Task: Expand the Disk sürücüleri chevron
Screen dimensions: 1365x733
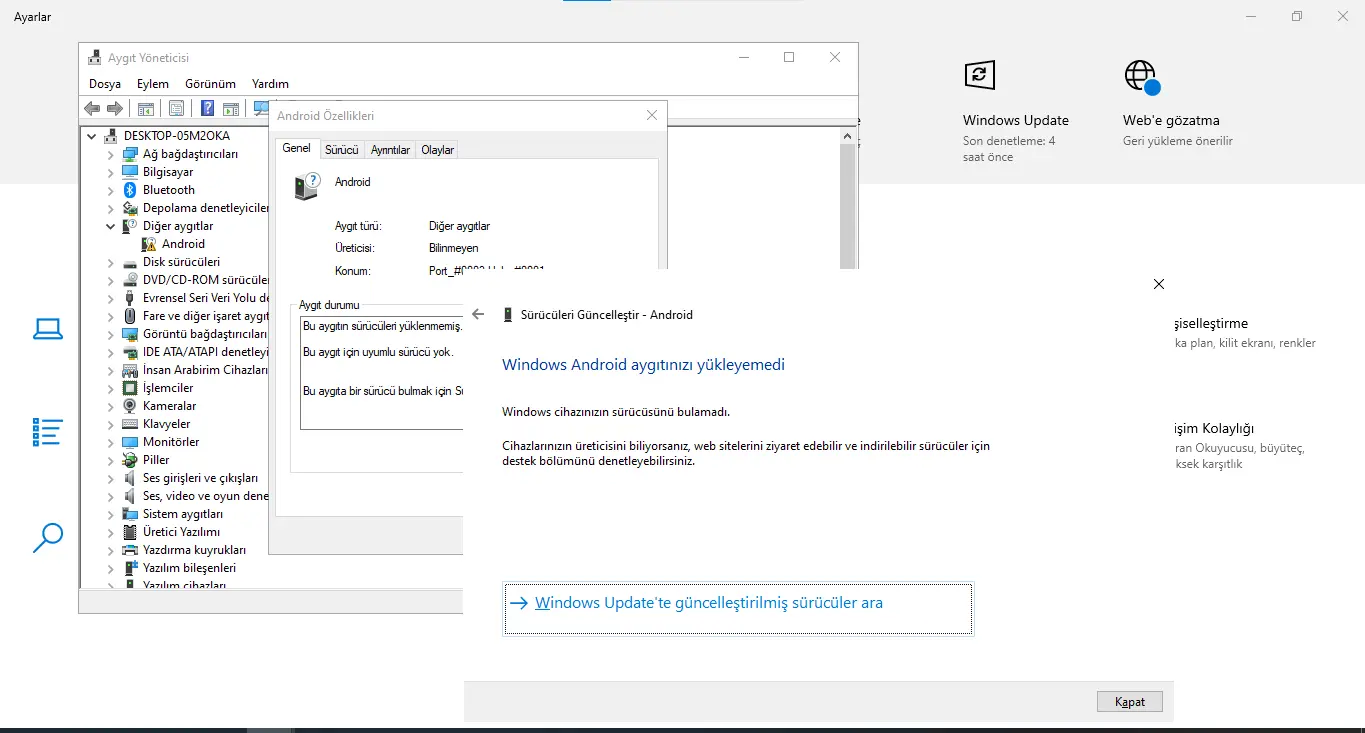Action: [111, 262]
